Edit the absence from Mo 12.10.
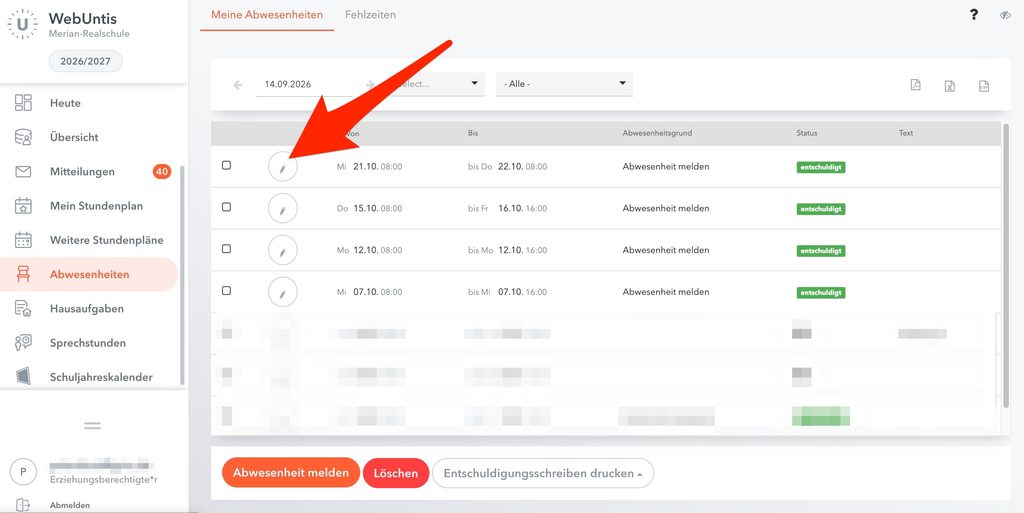This screenshot has height=513, width=1024. 283,251
